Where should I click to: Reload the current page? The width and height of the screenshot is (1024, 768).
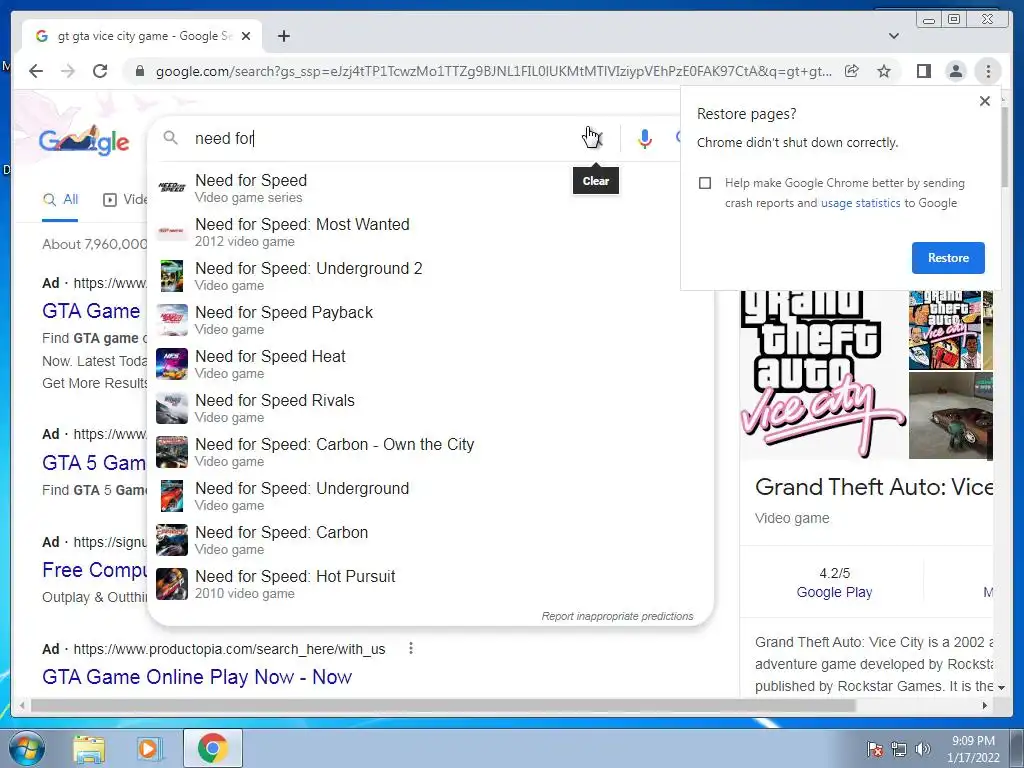coord(100,71)
